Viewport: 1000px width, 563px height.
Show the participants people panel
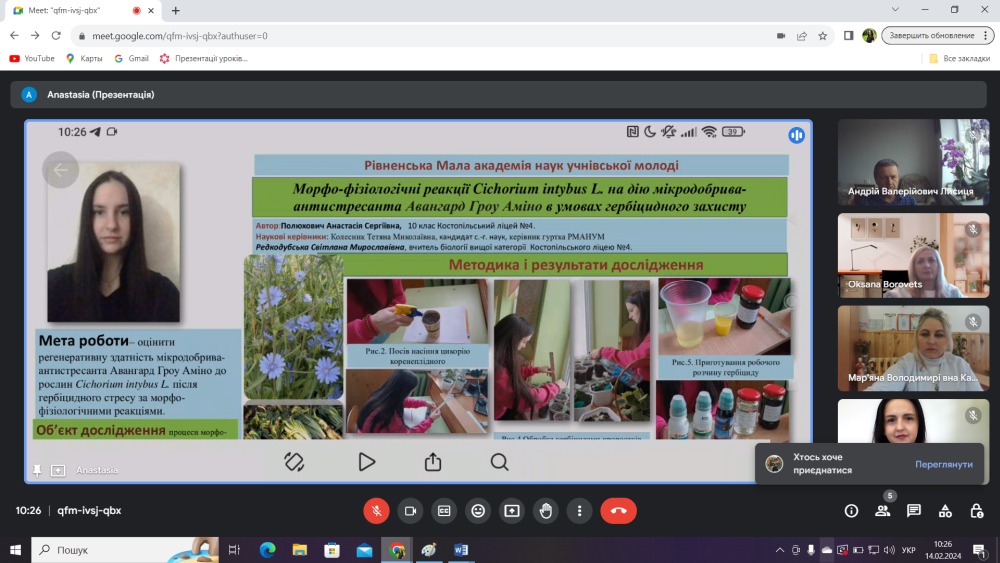(883, 511)
